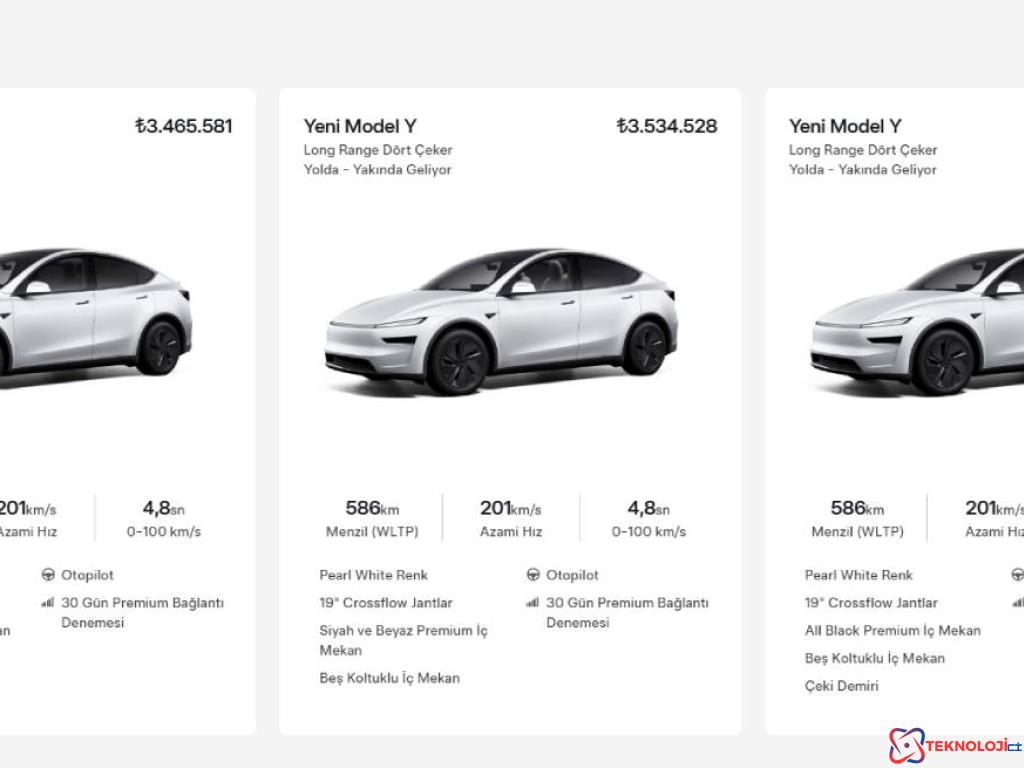Select Beş Koltuklu İç Mekan on middle card
This screenshot has width=1024, height=768.
point(389,678)
